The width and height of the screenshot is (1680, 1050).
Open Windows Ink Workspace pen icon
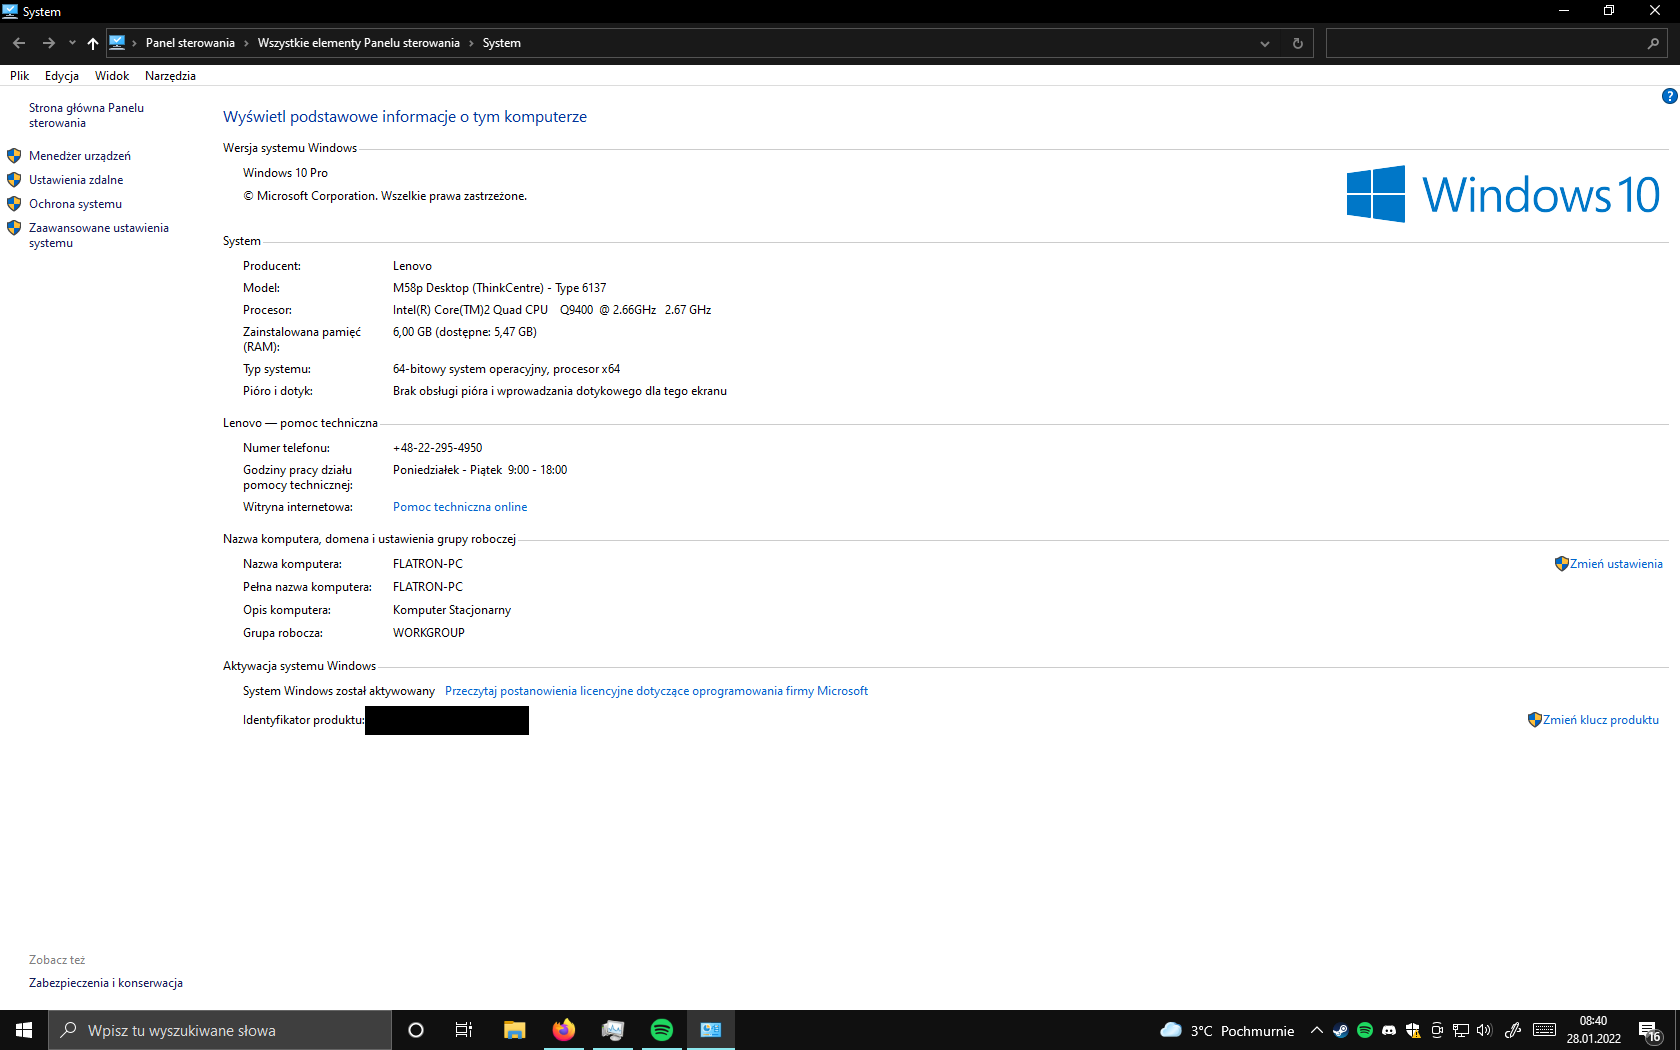1513,1030
